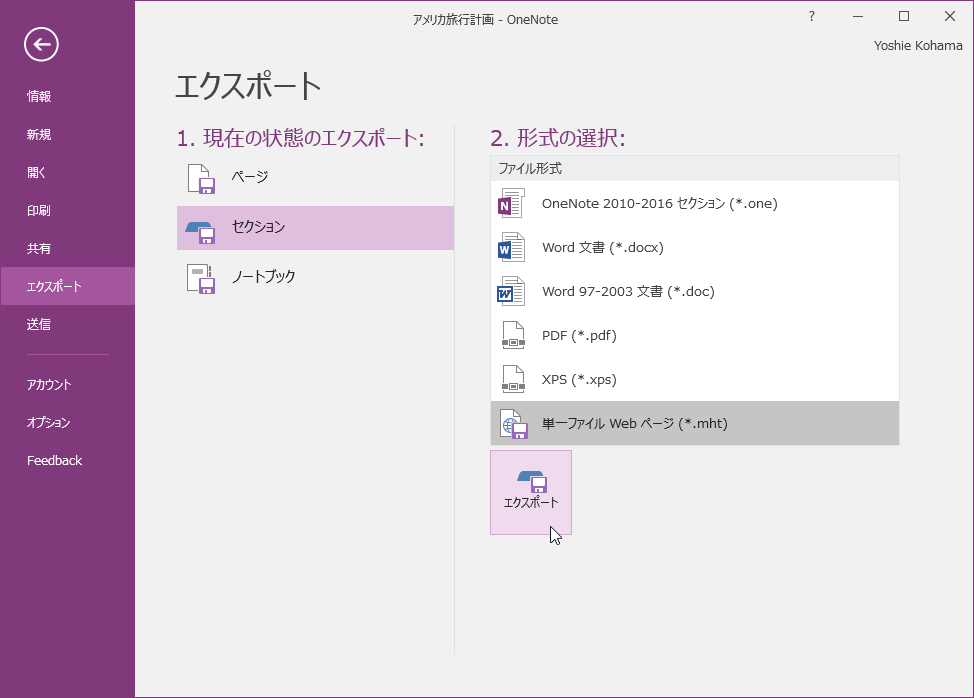Choose セクション as export scope
974x698 pixels.
pos(316,228)
